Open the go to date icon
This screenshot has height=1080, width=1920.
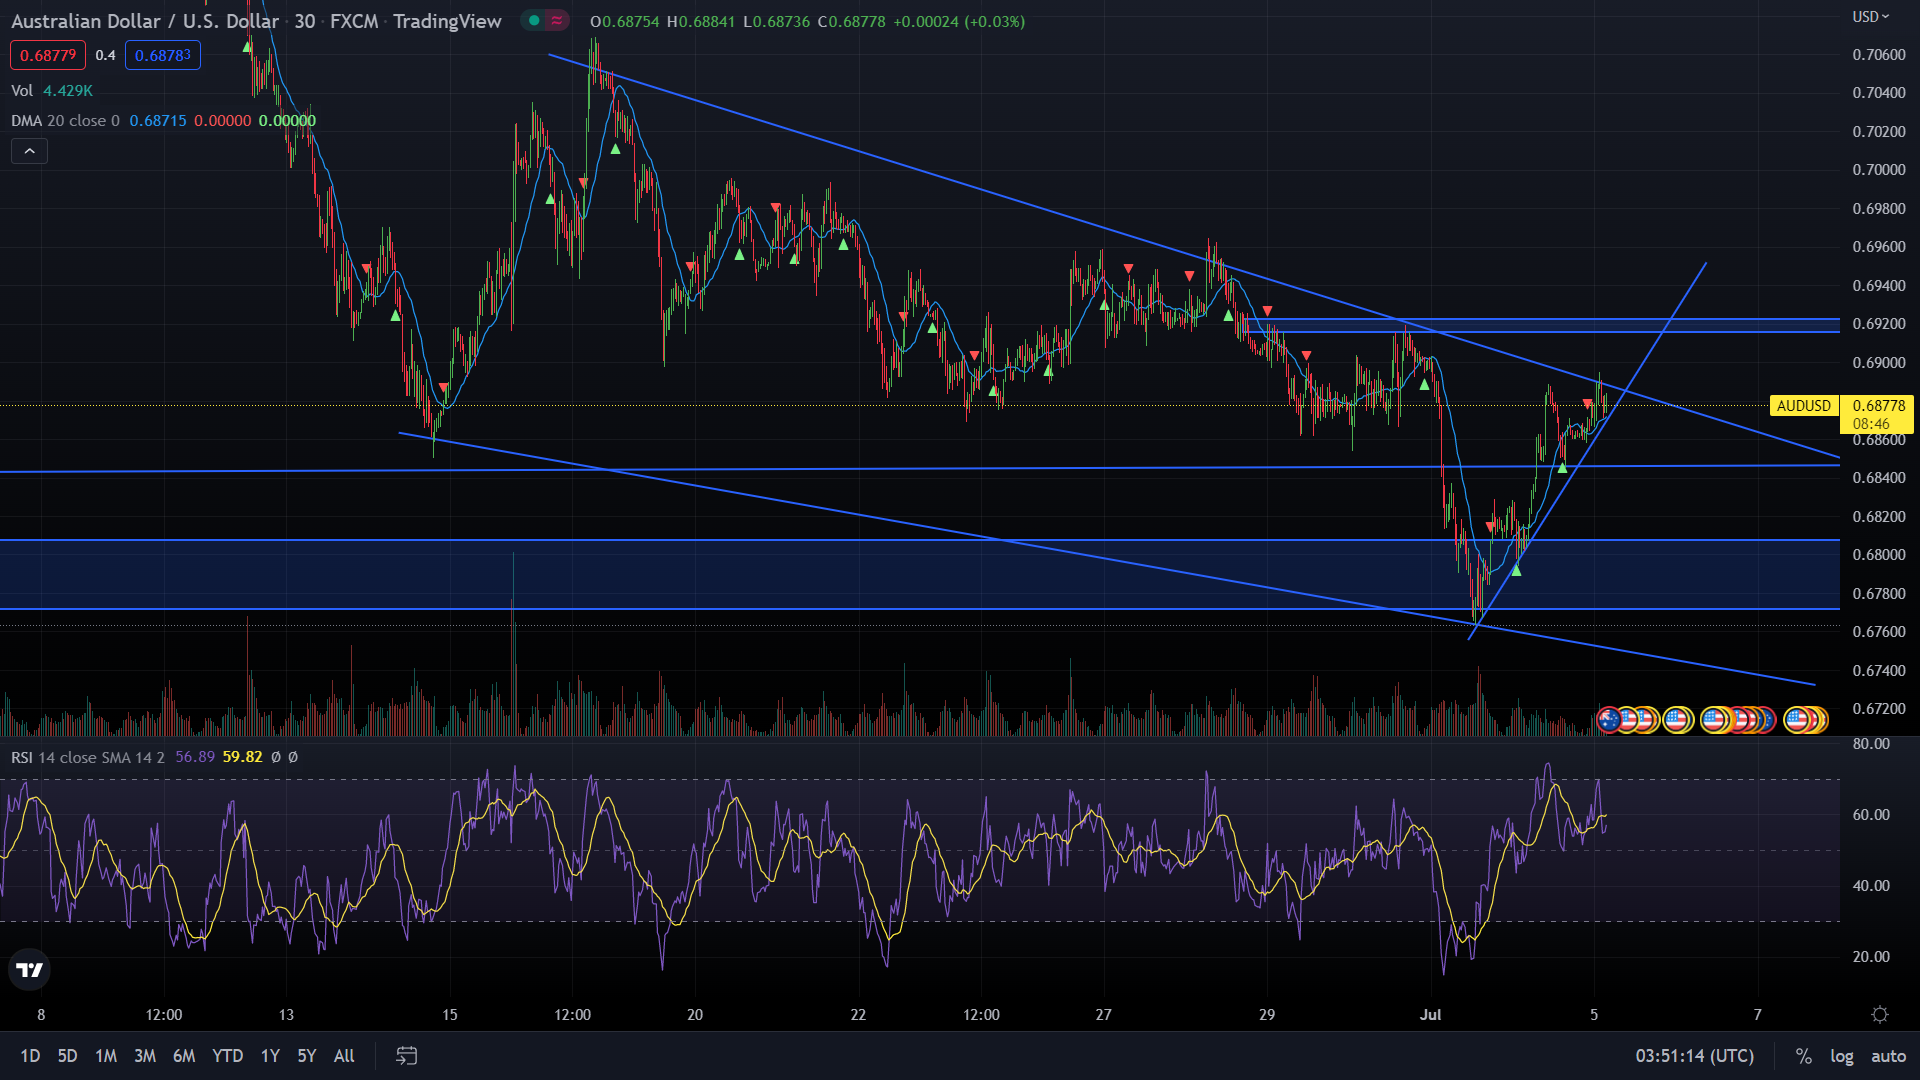[x=407, y=1055]
